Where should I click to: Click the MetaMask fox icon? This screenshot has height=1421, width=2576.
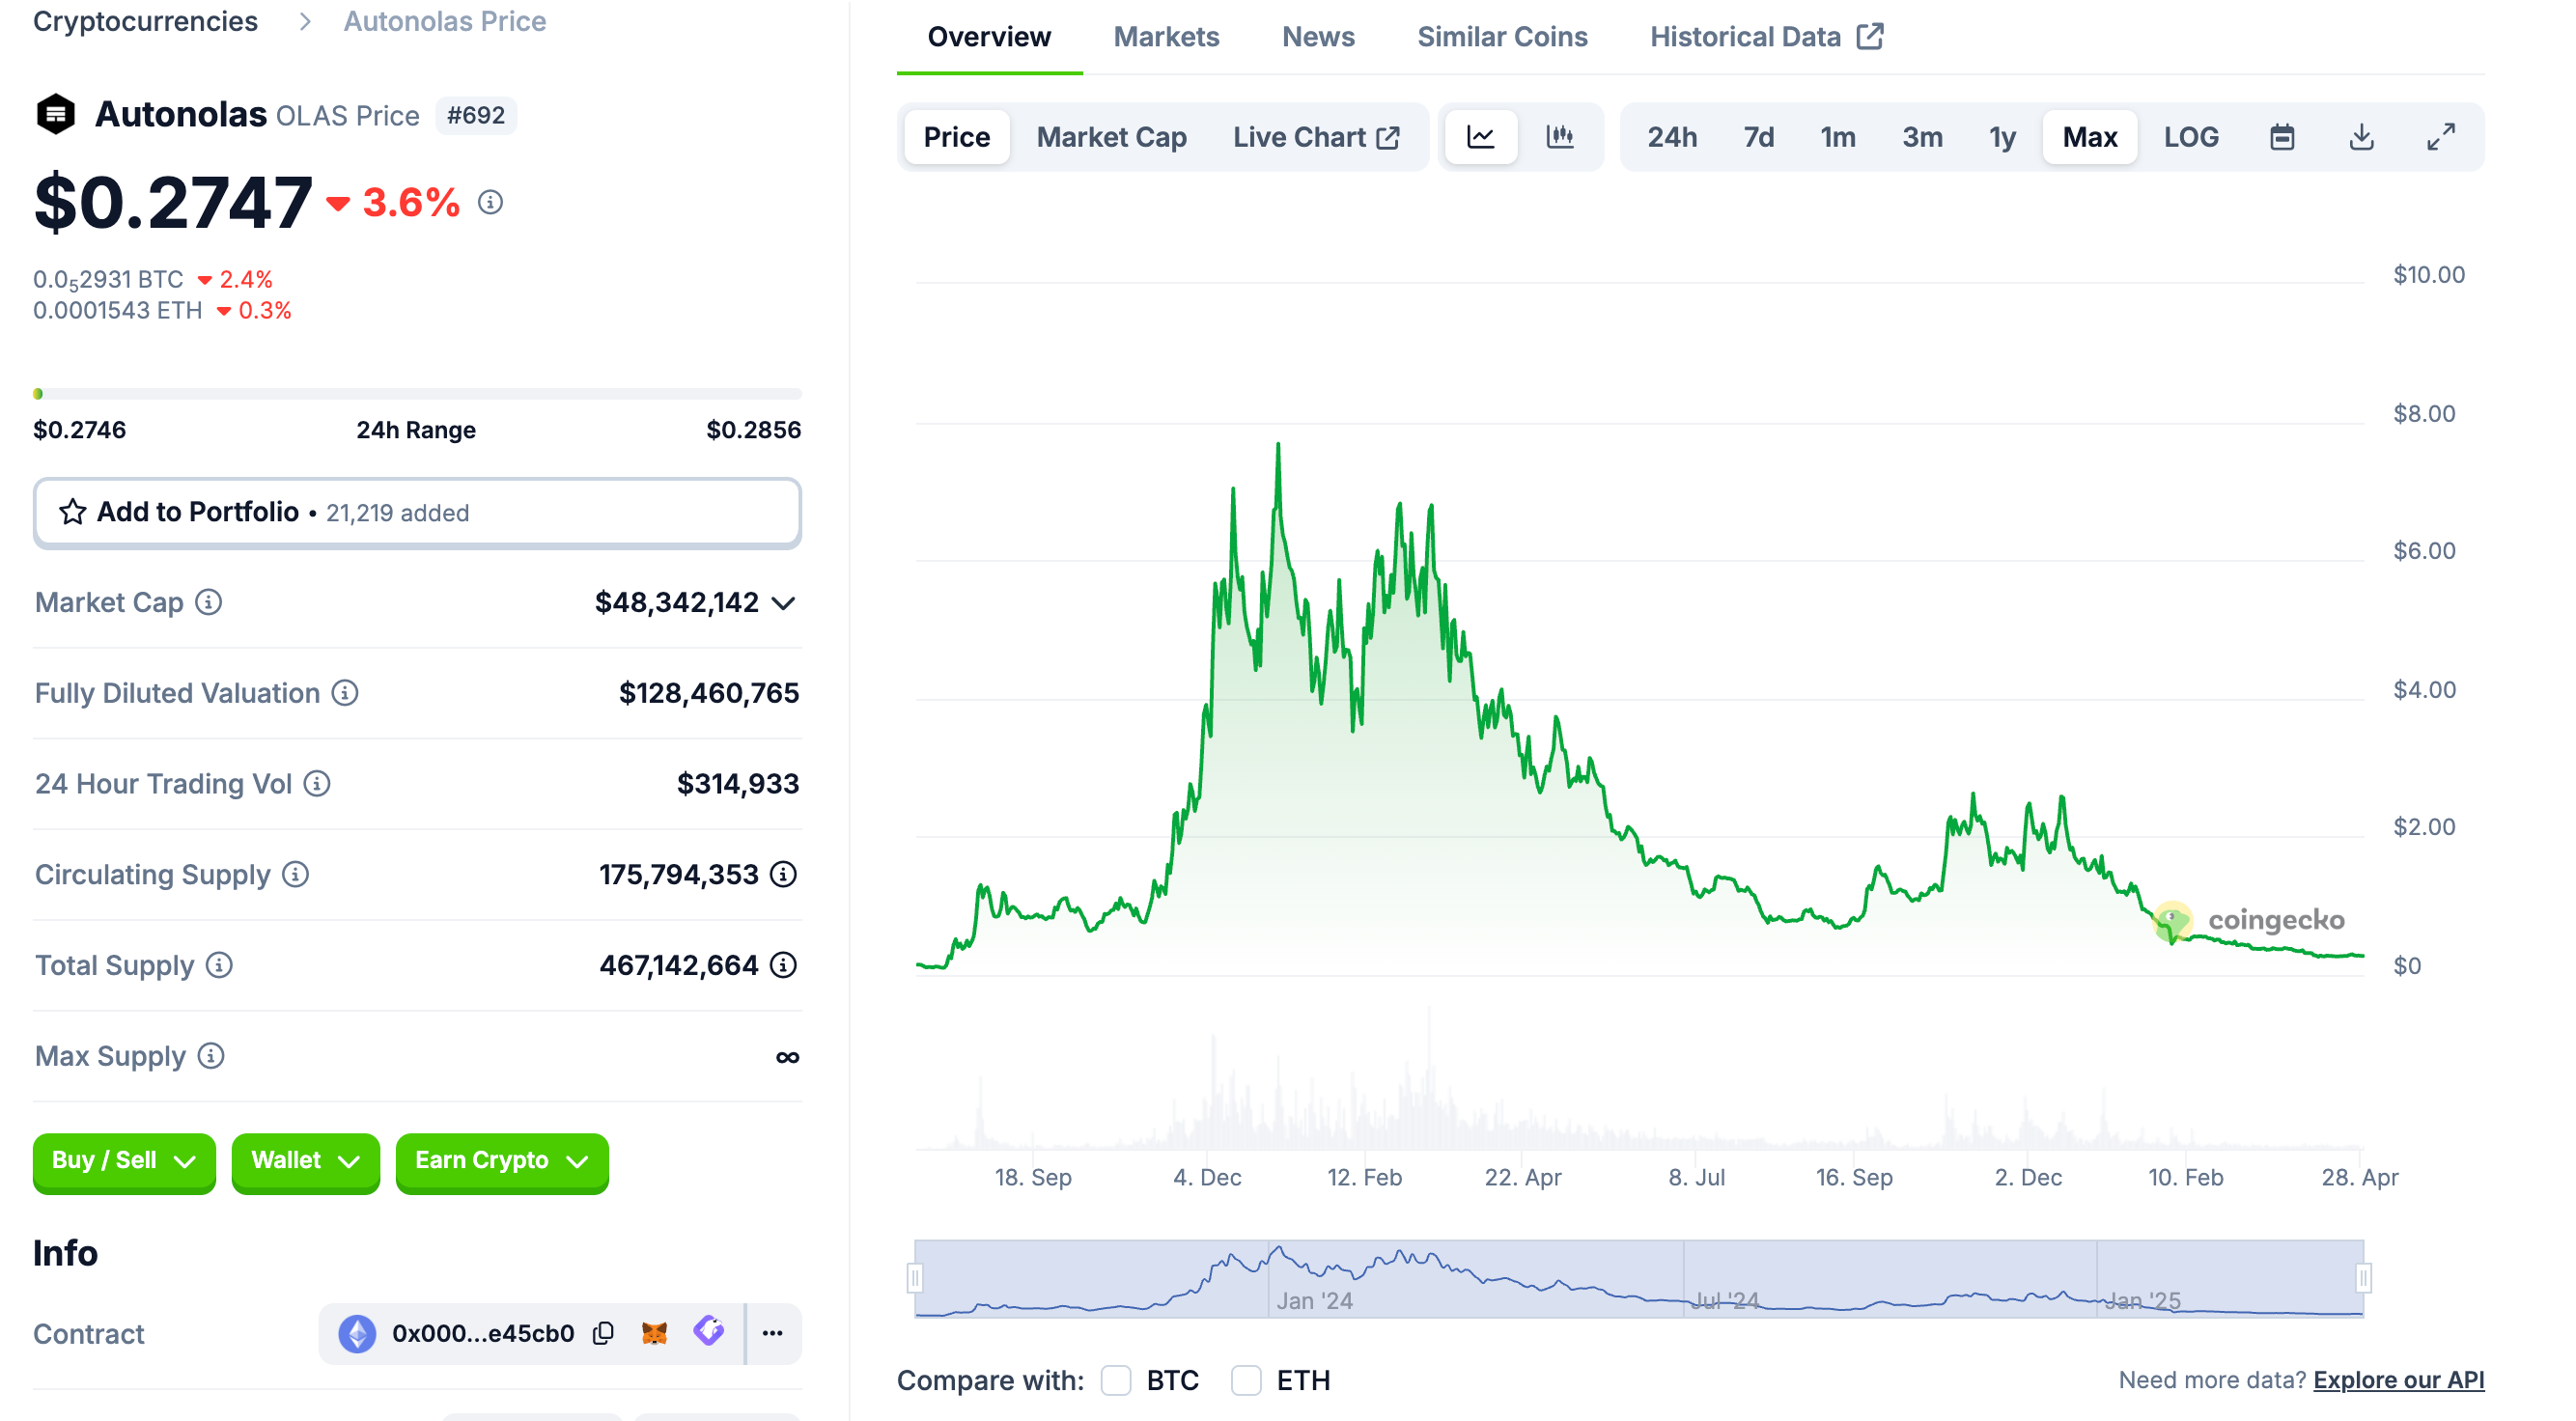click(x=654, y=1334)
